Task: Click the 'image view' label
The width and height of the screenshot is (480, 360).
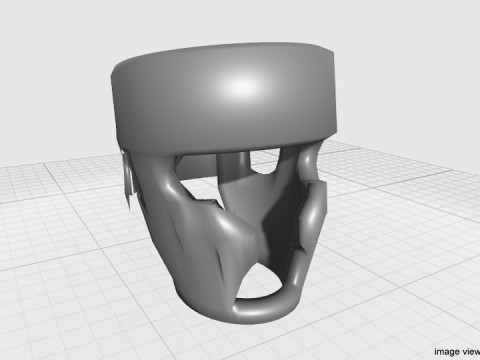Action: 457,351
